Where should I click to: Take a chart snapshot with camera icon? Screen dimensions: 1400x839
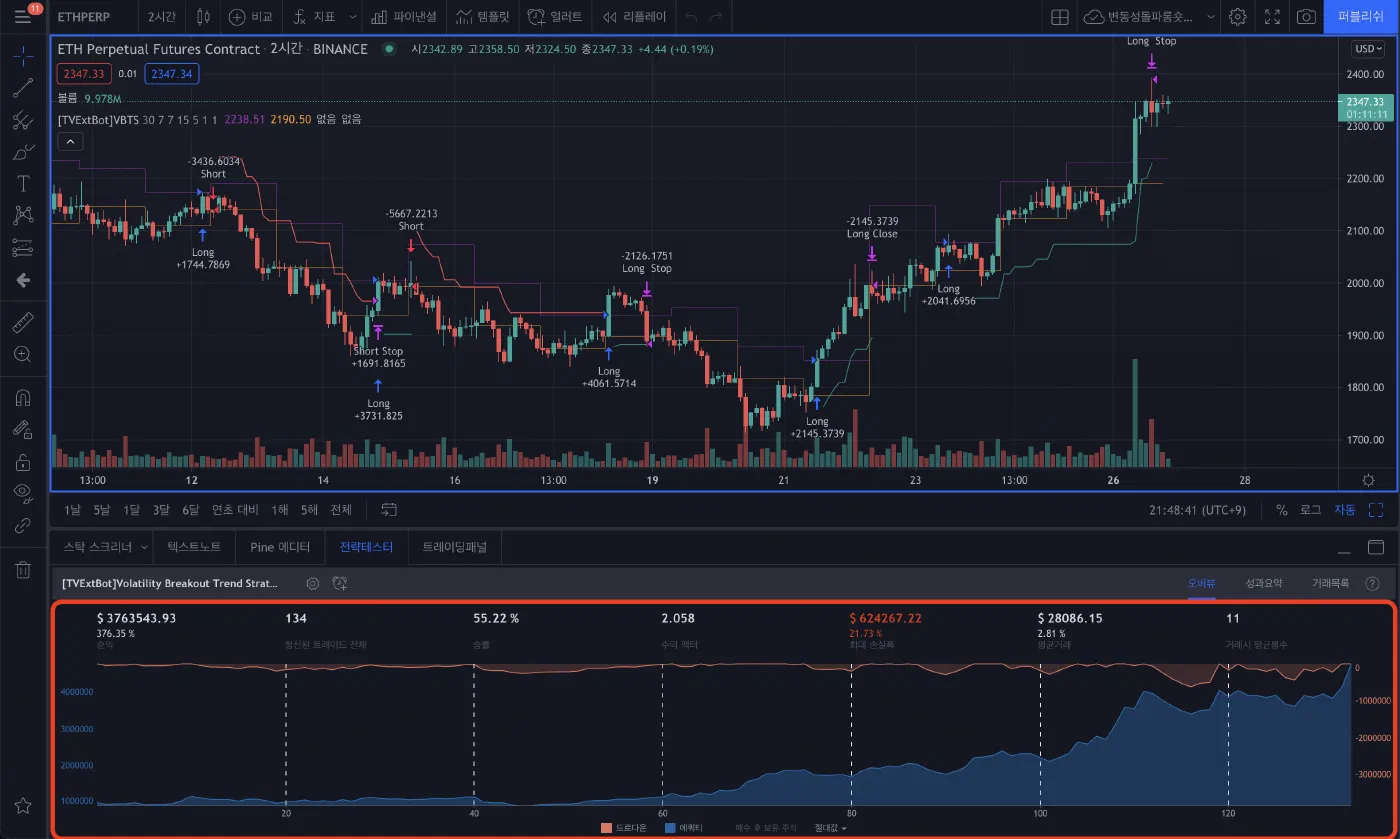pyautogui.click(x=1306, y=17)
